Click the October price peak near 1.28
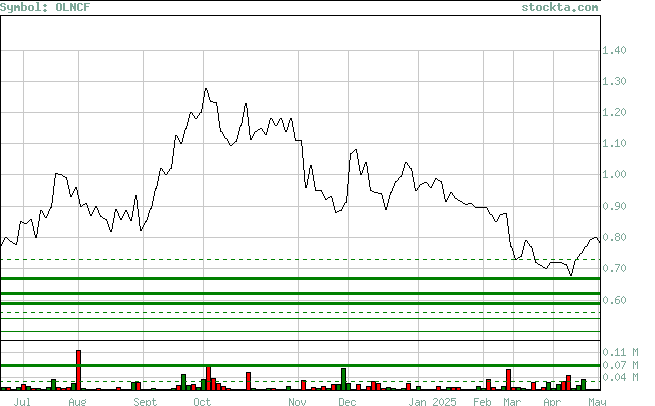The image size is (655, 406). pyautogui.click(x=206, y=89)
